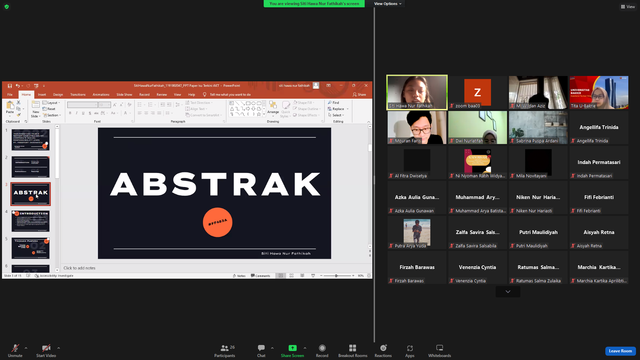Image resolution: width=640 pixels, height=360 pixels.
Task: Open Select dropdown in Editing group
Action: pos(337,115)
